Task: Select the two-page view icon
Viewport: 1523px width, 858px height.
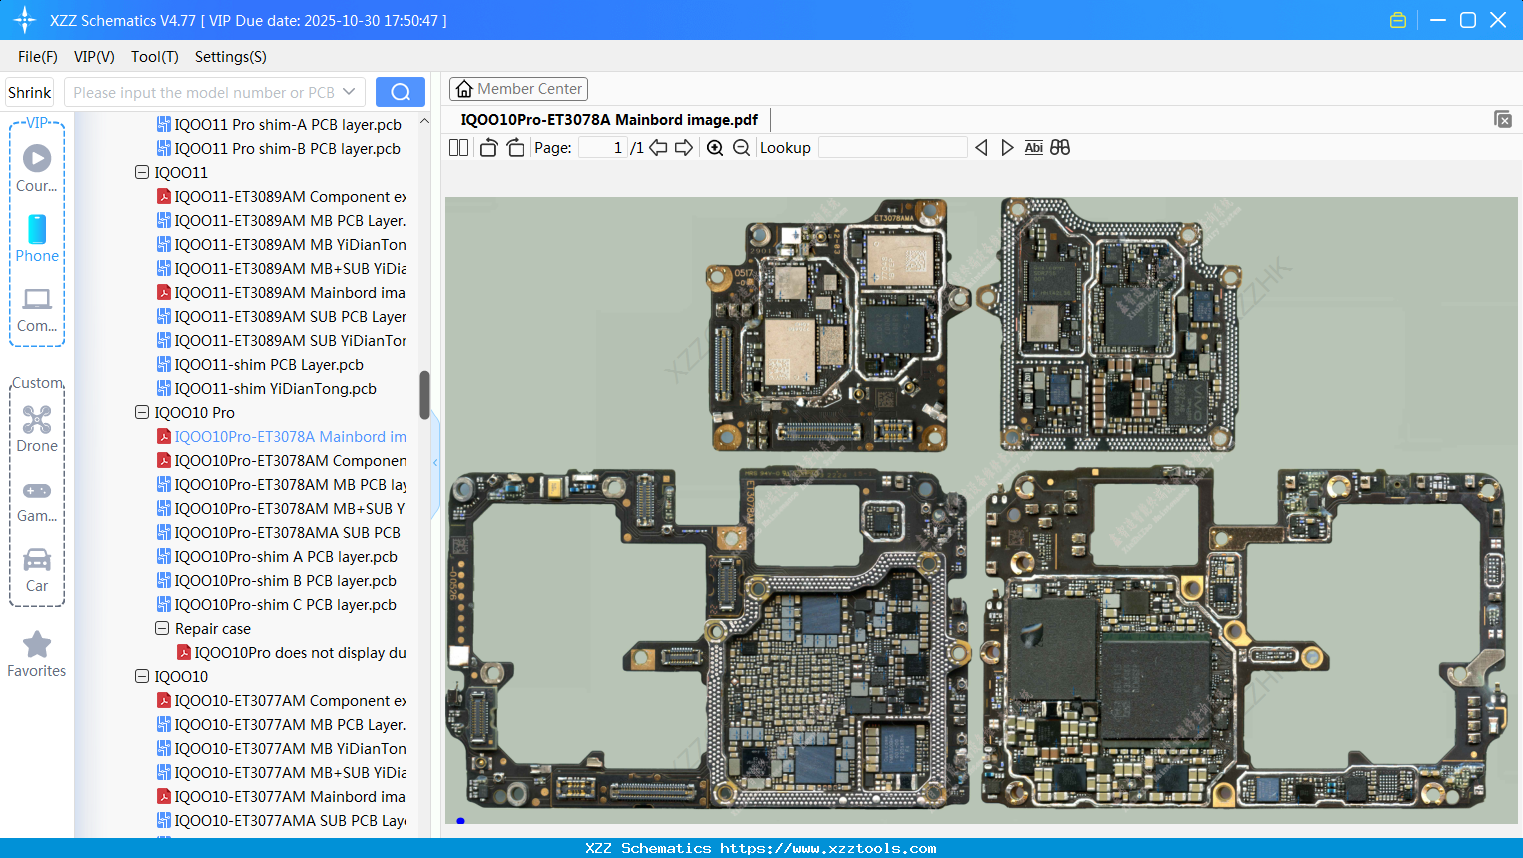Action: 458,147
